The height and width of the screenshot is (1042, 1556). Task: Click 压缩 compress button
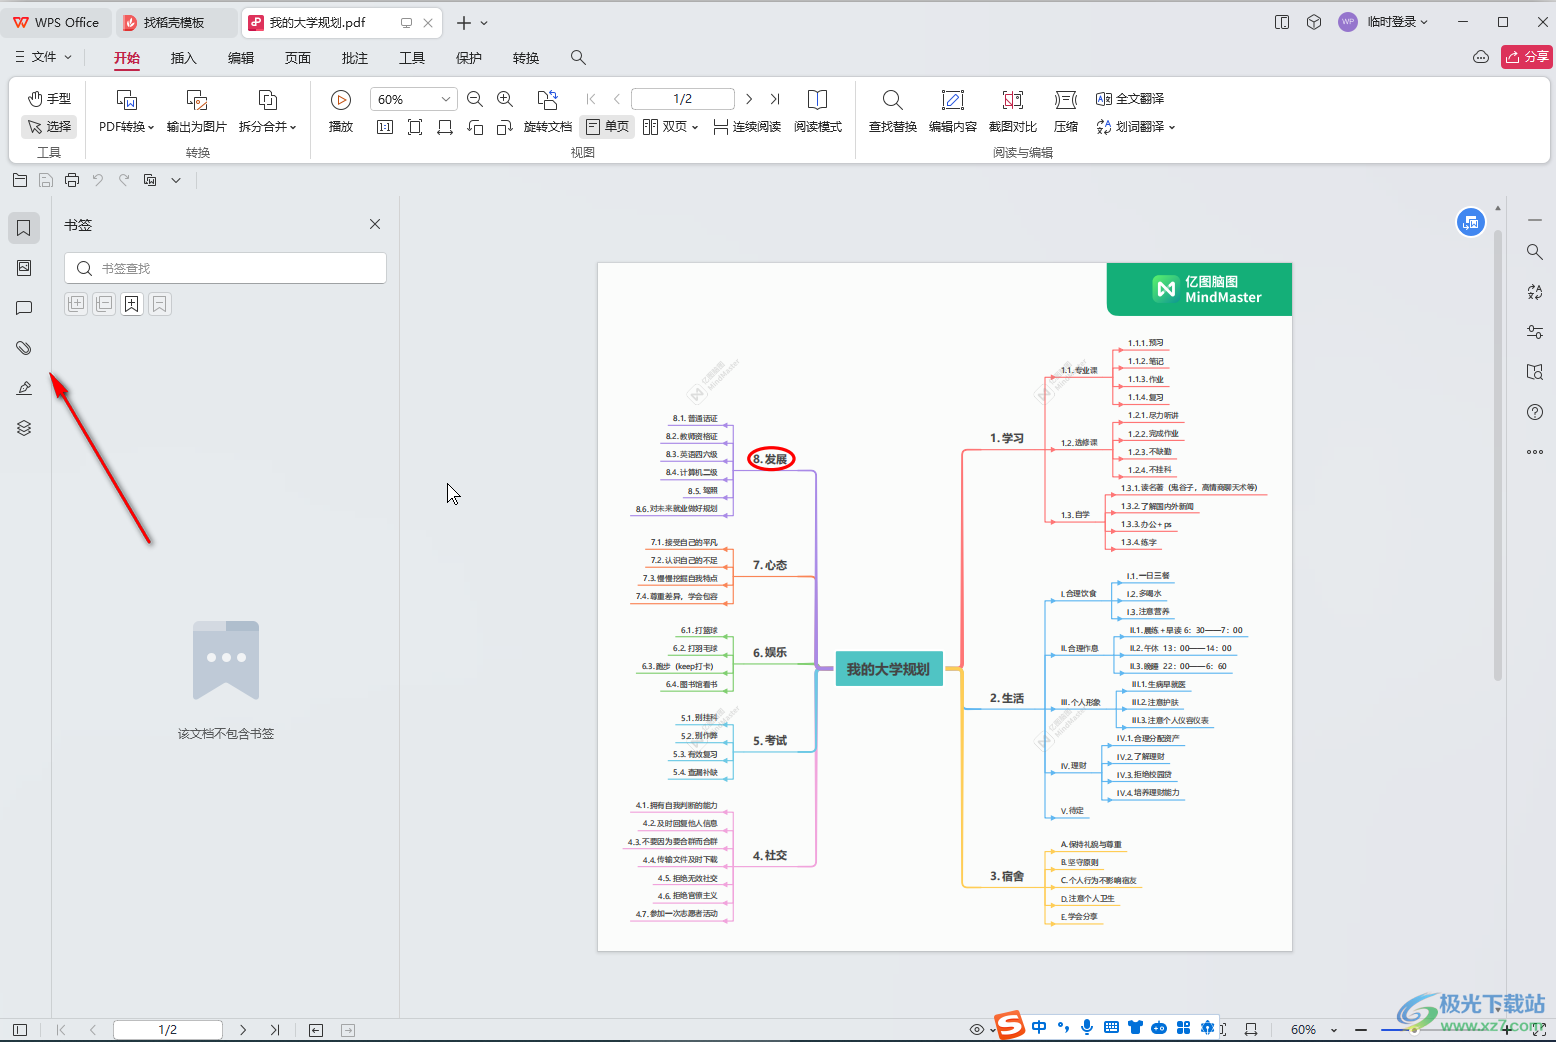(x=1066, y=112)
